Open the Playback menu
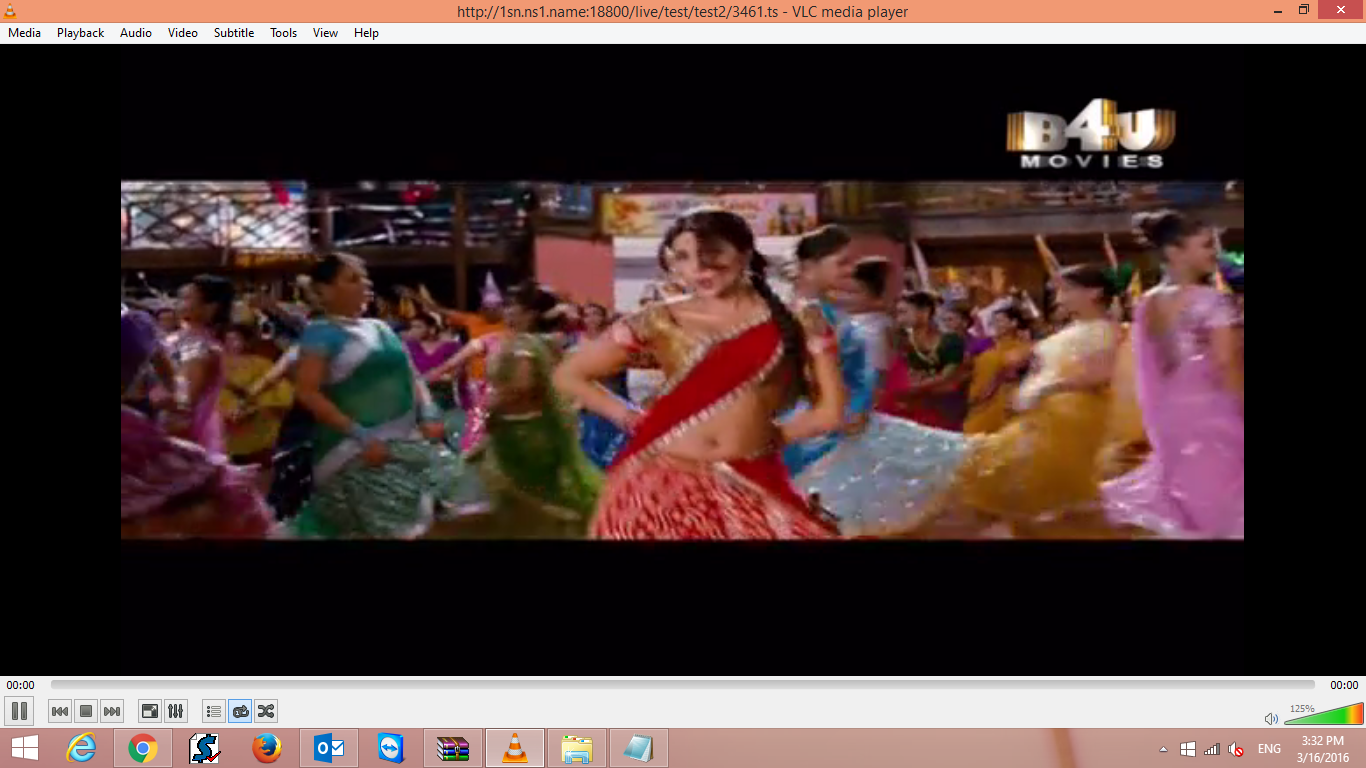Viewport: 1366px width, 768px height. click(x=81, y=33)
